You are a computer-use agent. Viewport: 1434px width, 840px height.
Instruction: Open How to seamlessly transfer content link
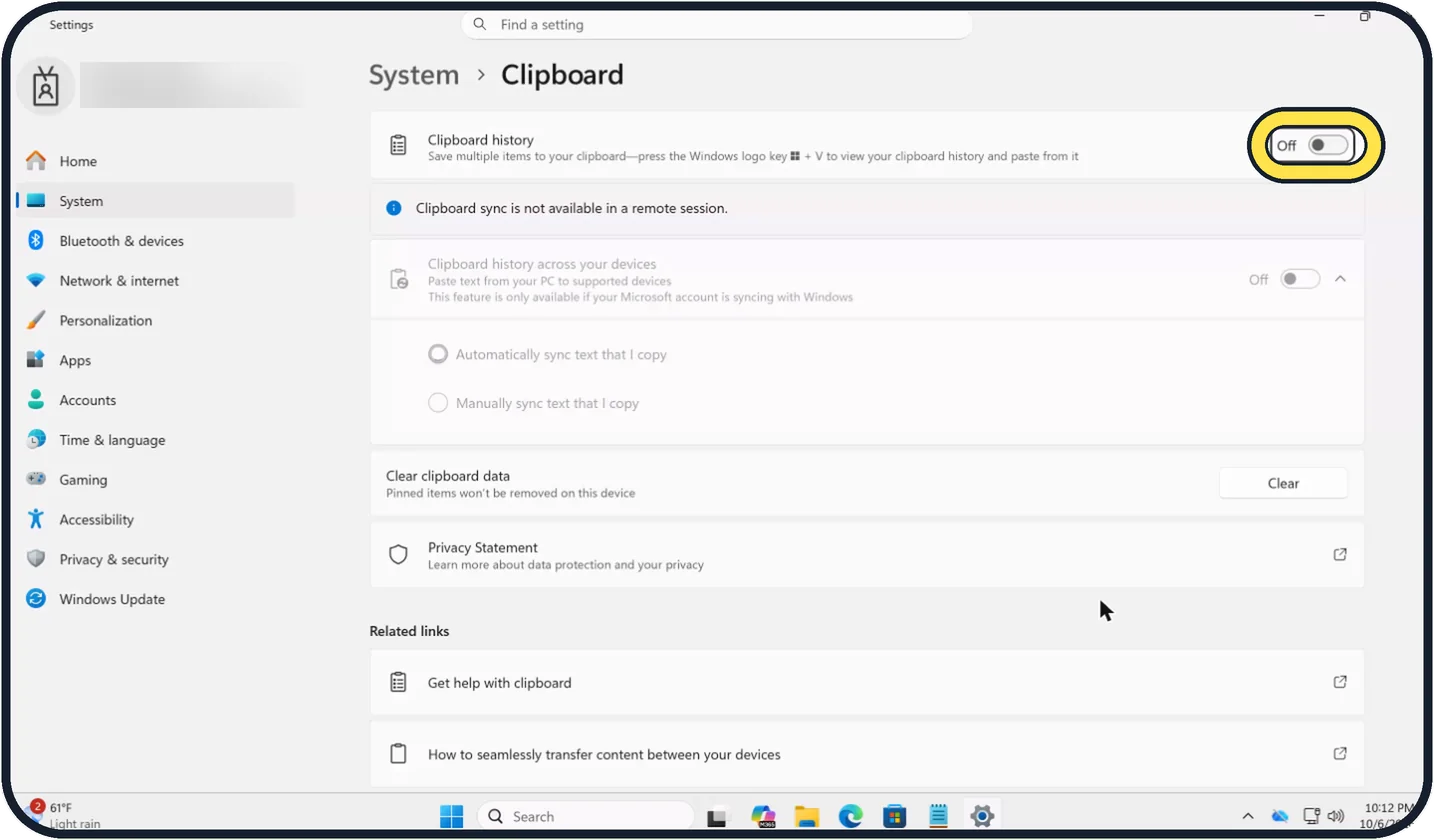(867, 754)
